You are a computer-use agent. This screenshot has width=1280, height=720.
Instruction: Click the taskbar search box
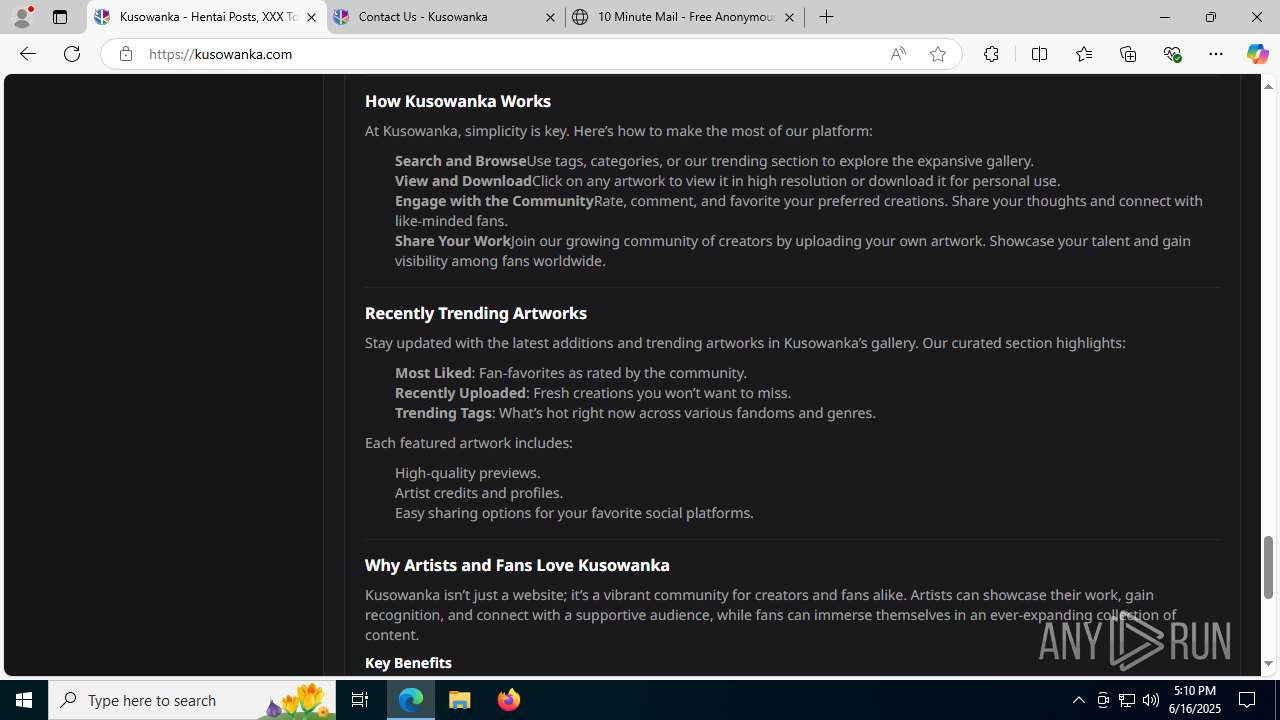[x=192, y=700]
